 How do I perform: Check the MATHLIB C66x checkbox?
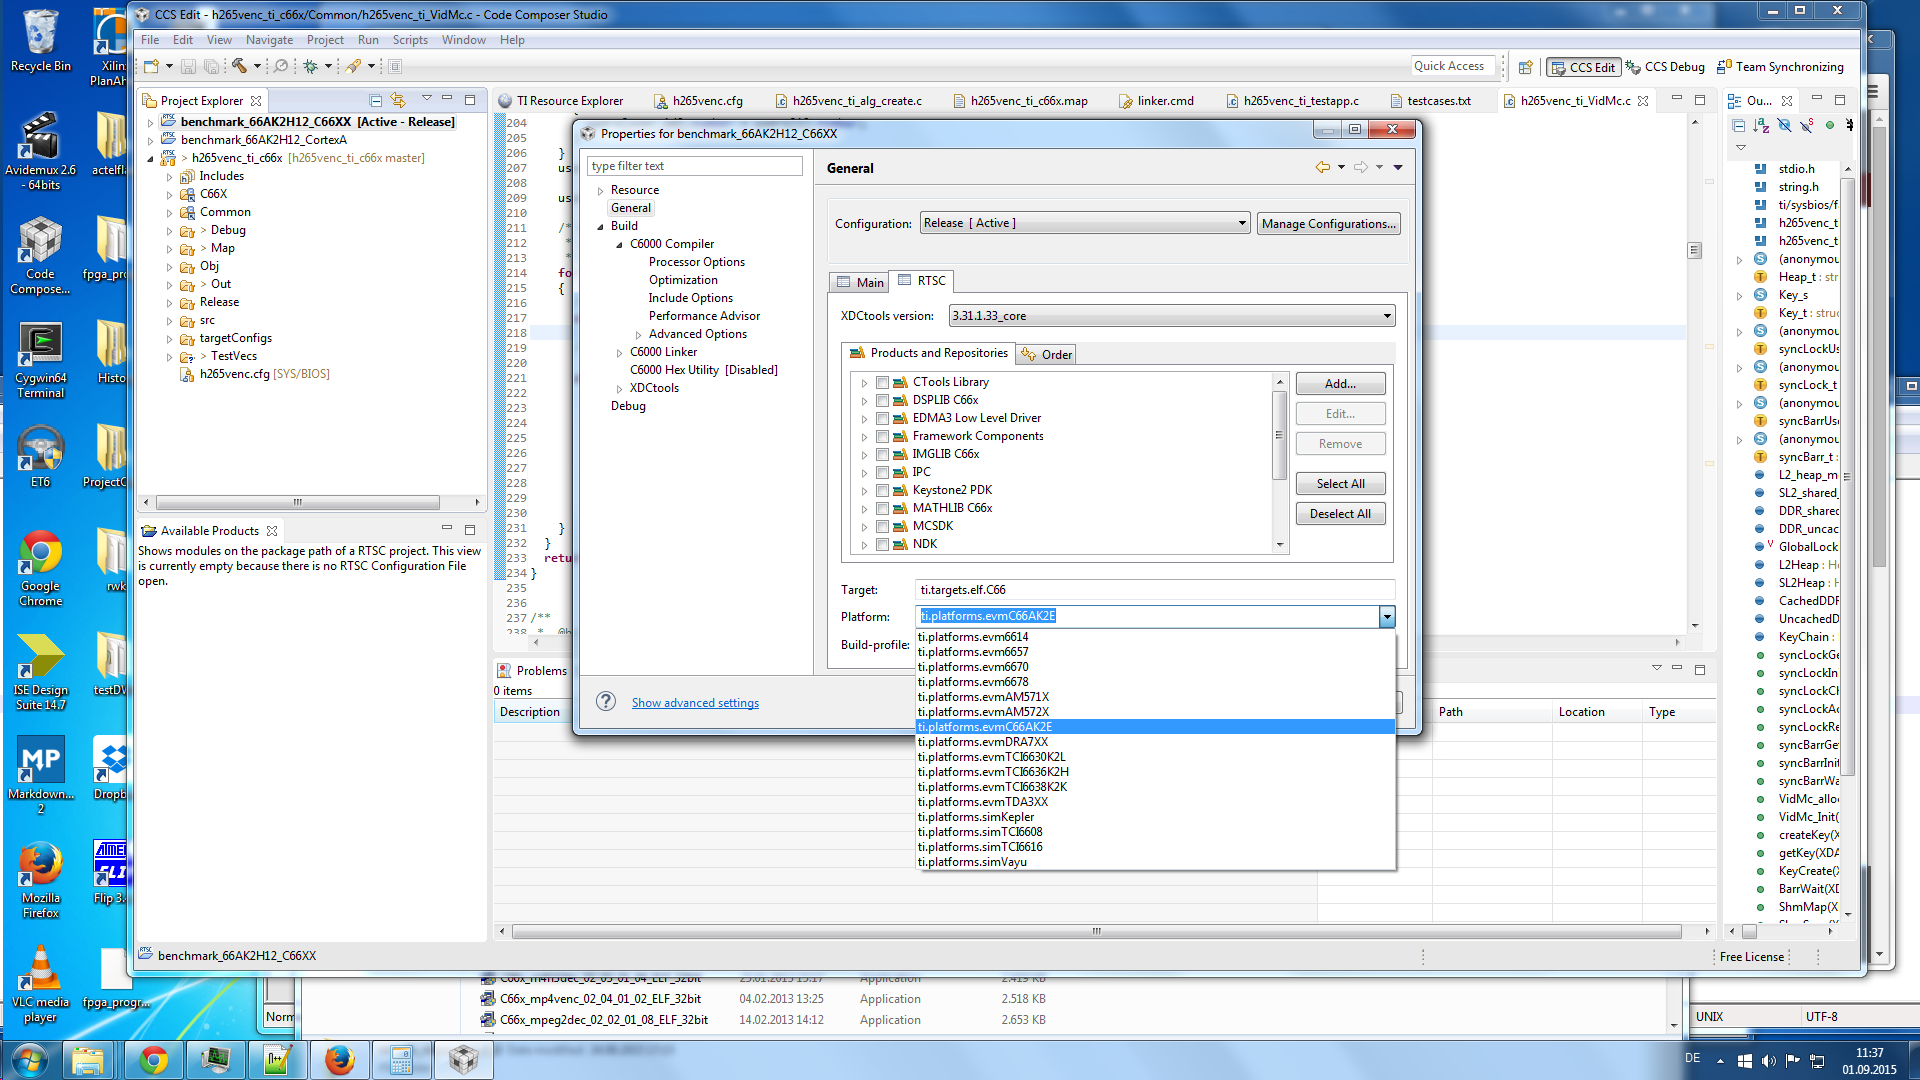pos(882,508)
